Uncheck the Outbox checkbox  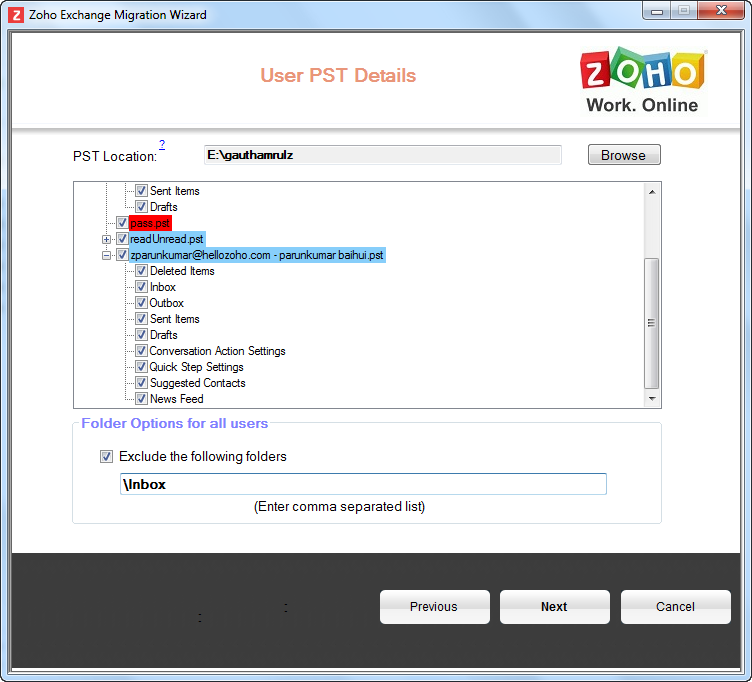(x=141, y=303)
